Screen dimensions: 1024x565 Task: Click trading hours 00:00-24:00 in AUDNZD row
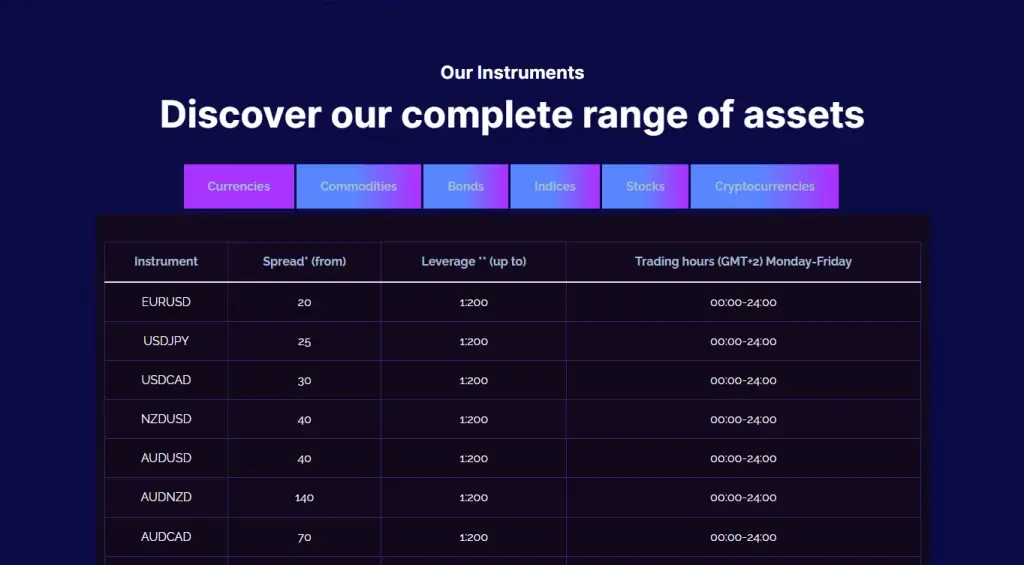click(x=743, y=498)
